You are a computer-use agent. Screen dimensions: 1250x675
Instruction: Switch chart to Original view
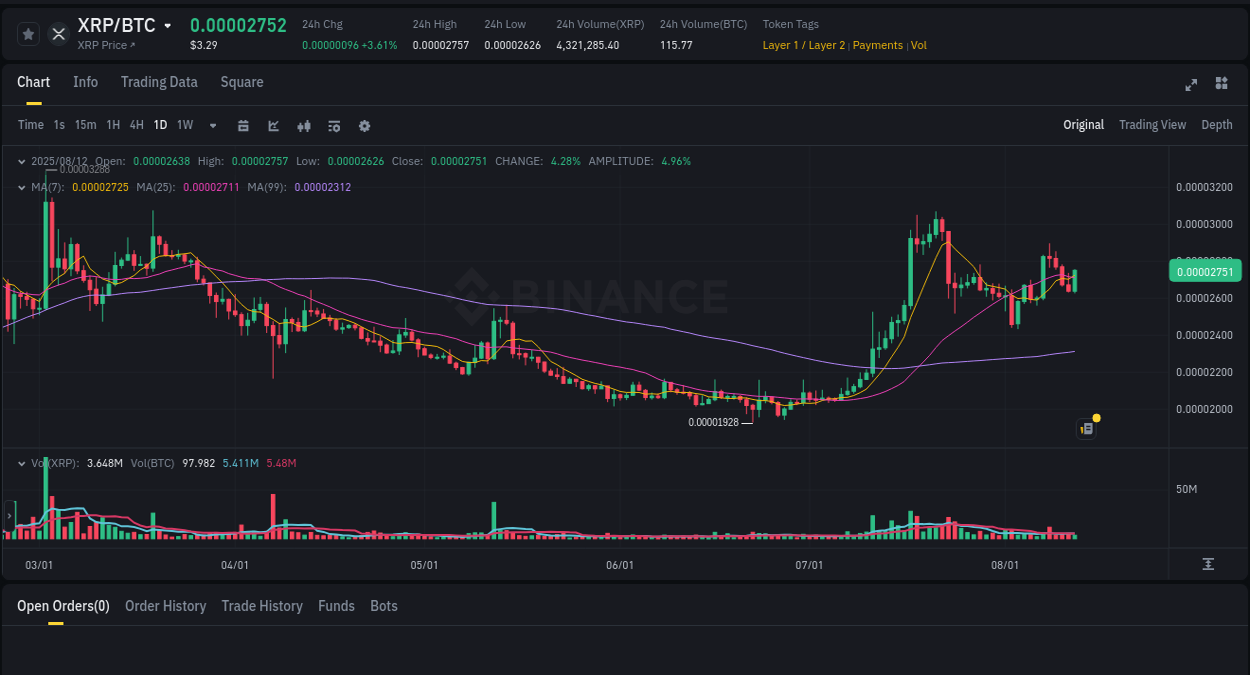point(1083,125)
